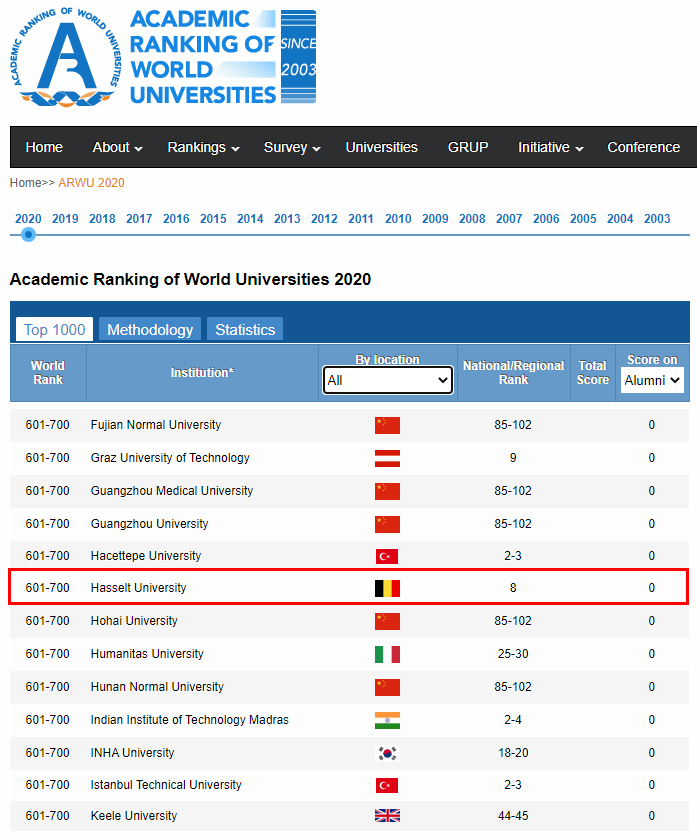
Task: Click China flag beside Guangzhou Medical University
Action: (388, 491)
